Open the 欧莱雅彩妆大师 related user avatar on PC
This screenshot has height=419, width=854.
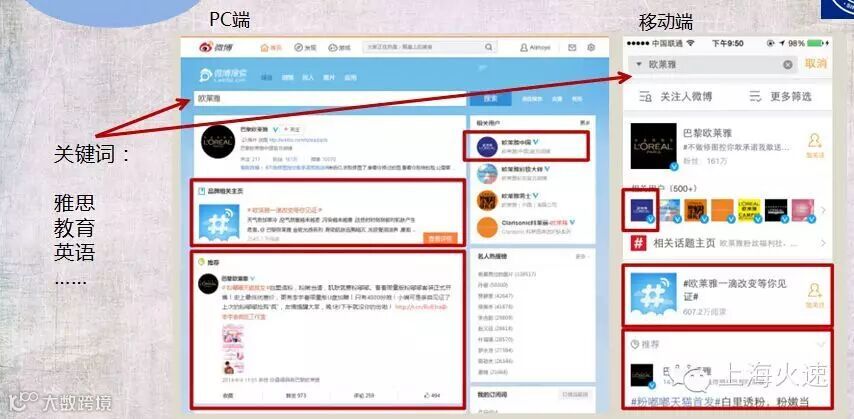487,173
